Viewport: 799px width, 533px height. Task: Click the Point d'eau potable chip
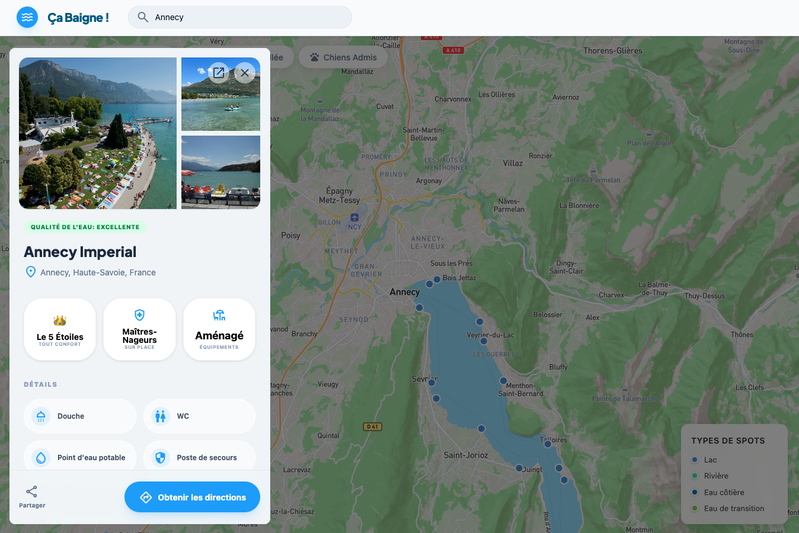click(80, 456)
